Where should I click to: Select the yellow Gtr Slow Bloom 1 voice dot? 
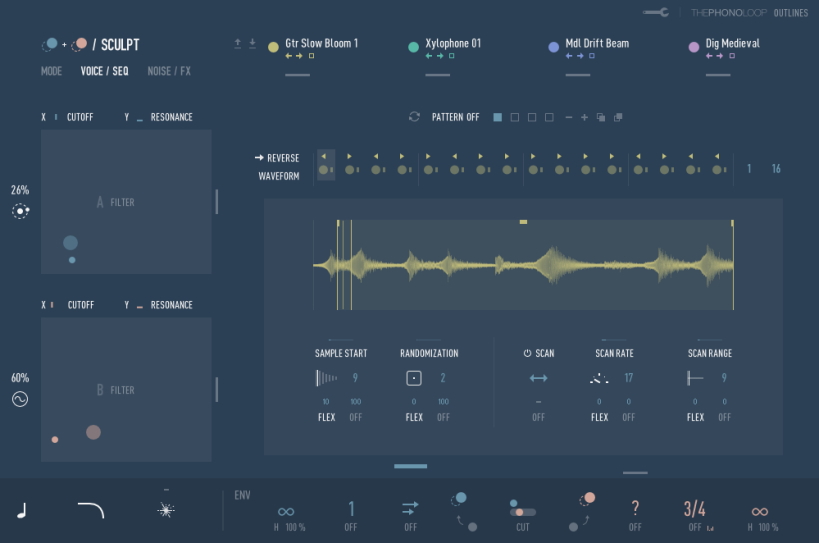coord(273,47)
